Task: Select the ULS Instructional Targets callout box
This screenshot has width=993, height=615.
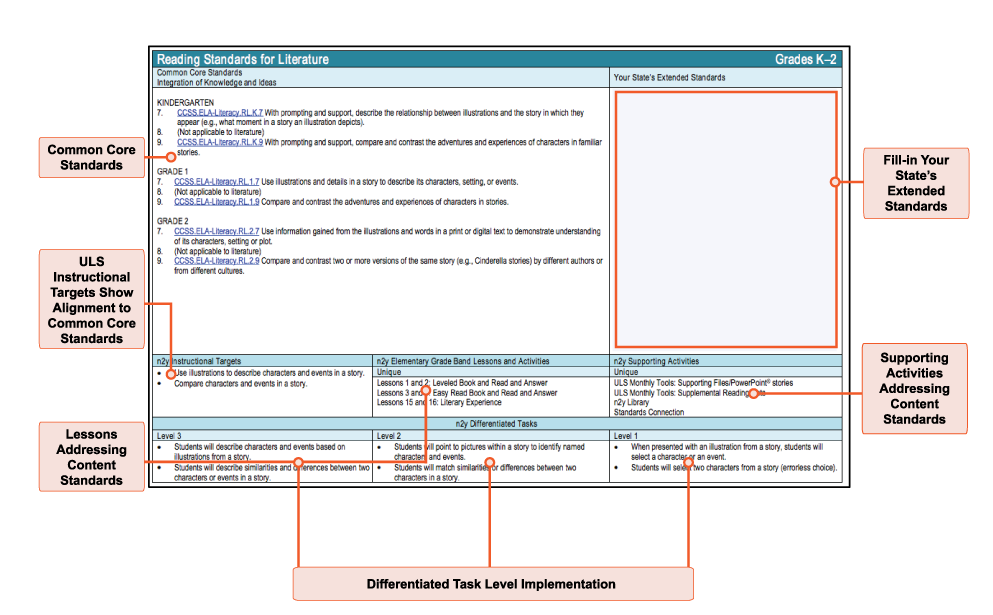Action: click(x=91, y=300)
